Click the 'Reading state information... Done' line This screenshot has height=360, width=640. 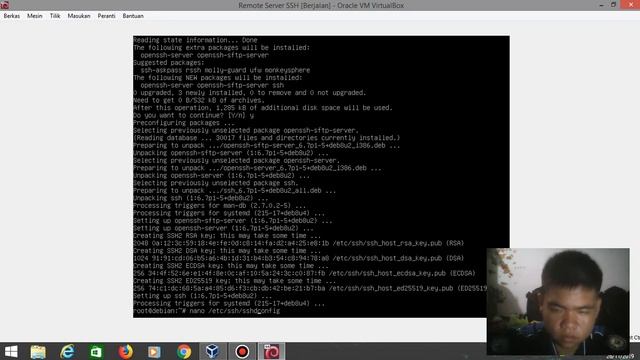[x=195, y=40]
